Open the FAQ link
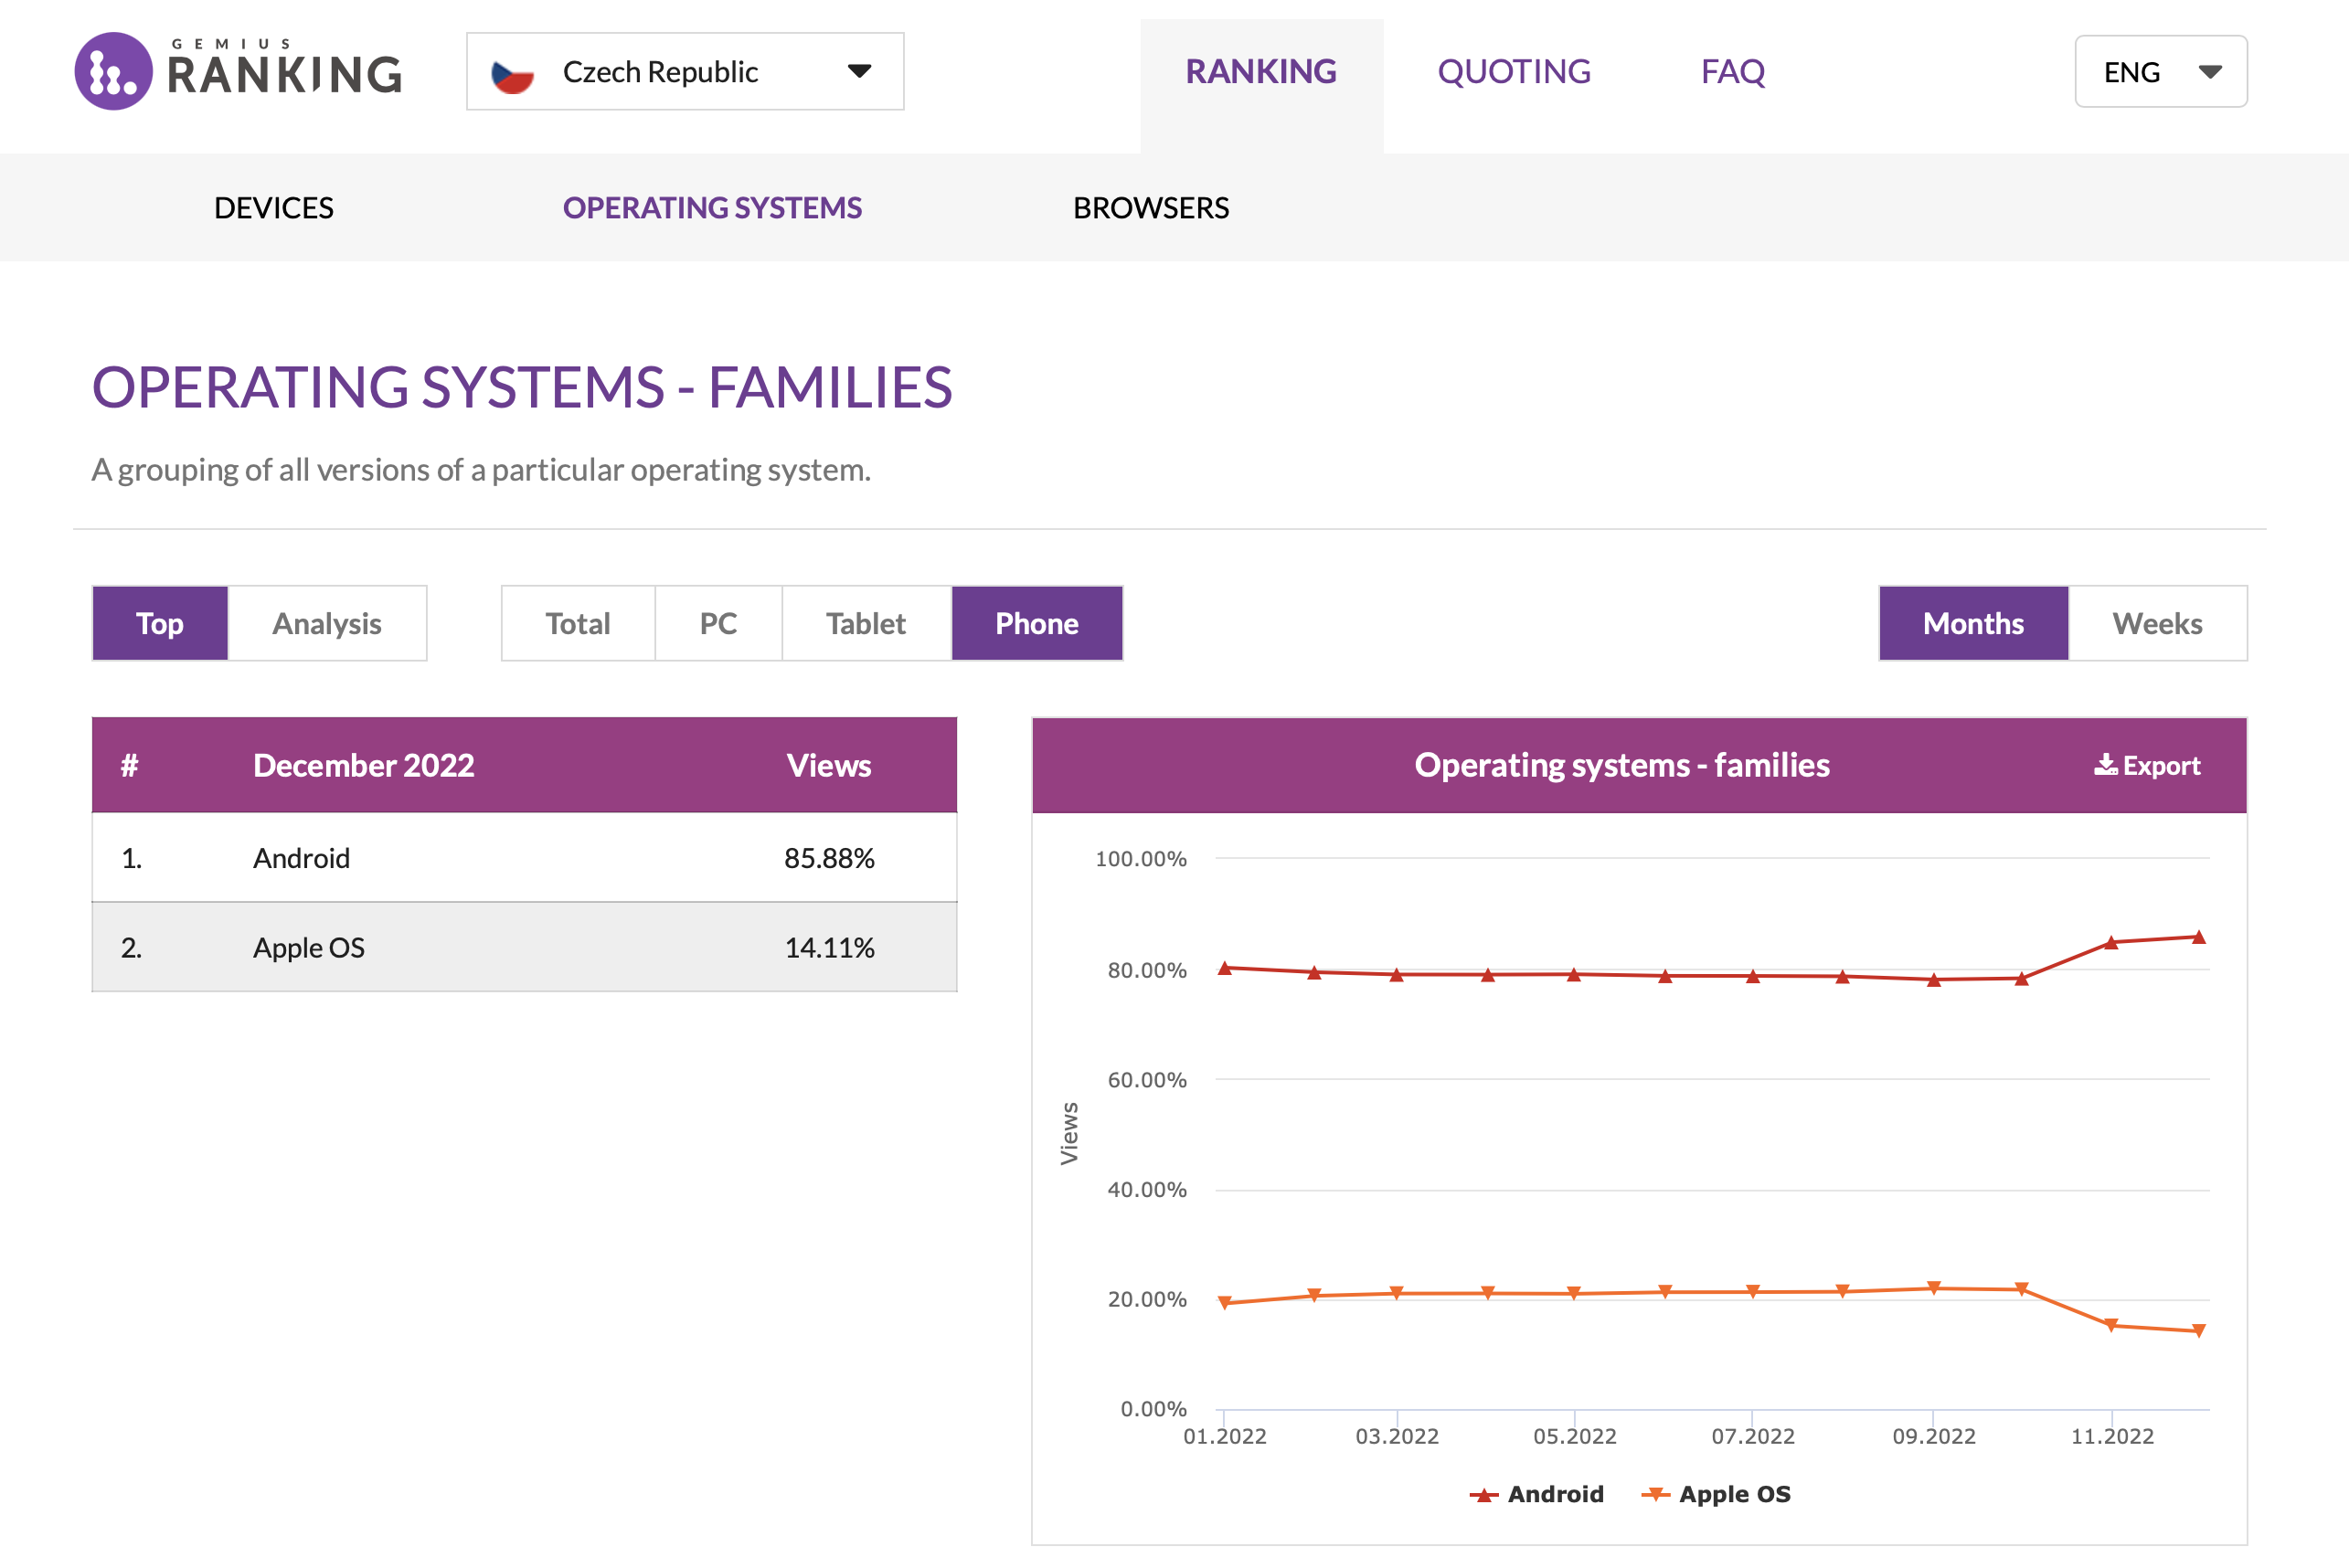The image size is (2349, 1568). pyautogui.click(x=1732, y=72)
